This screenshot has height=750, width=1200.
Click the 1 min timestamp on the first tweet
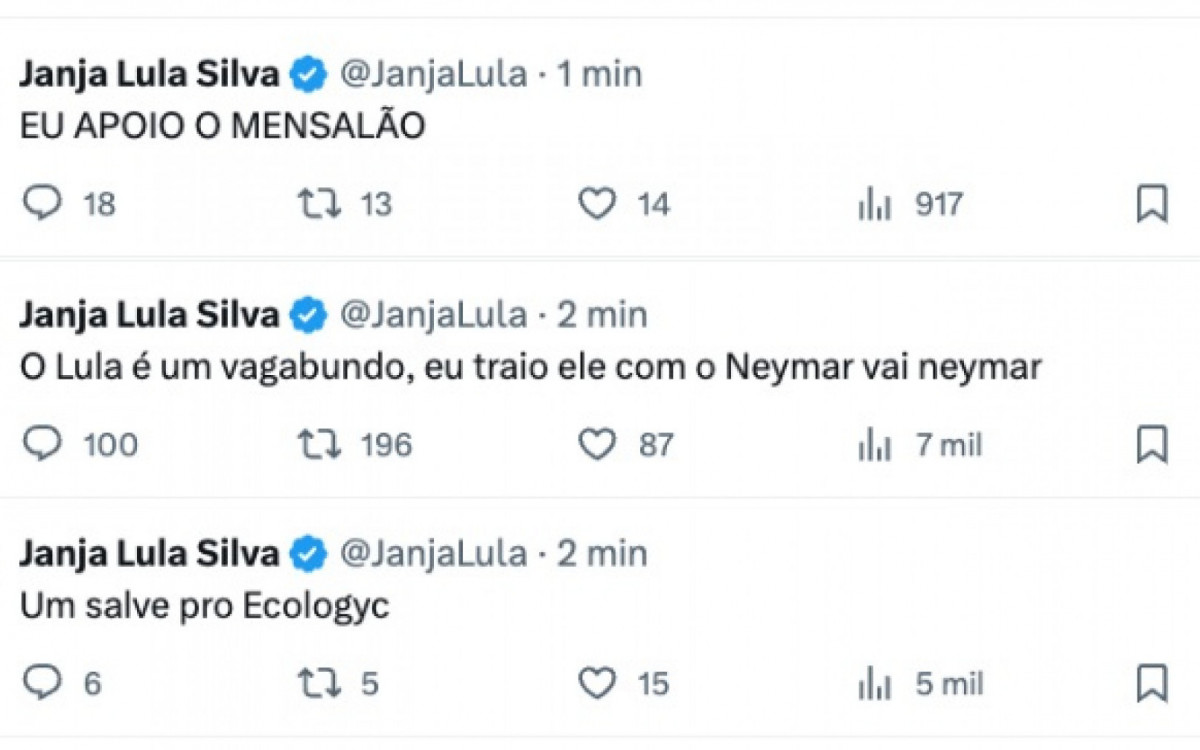point(600,71)
